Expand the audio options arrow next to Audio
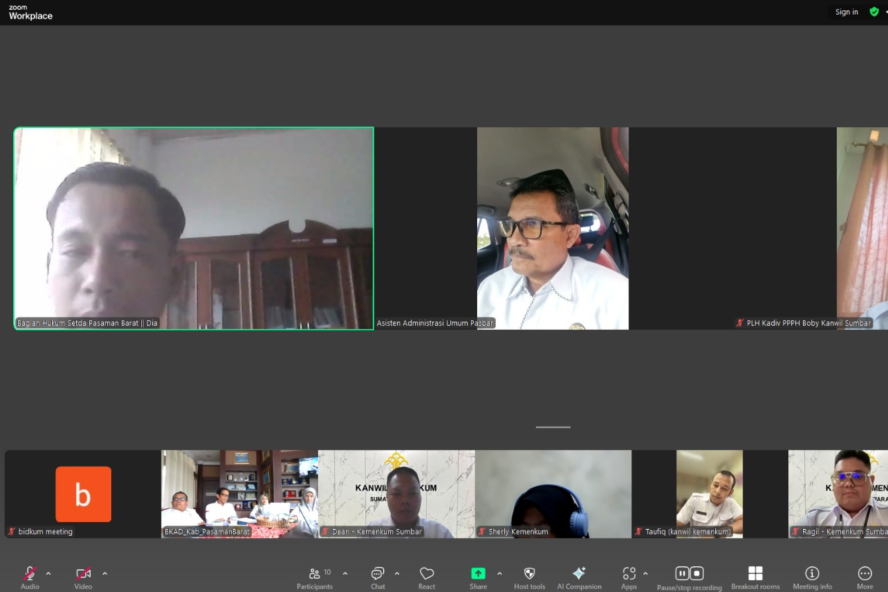 tap(50, 573)
